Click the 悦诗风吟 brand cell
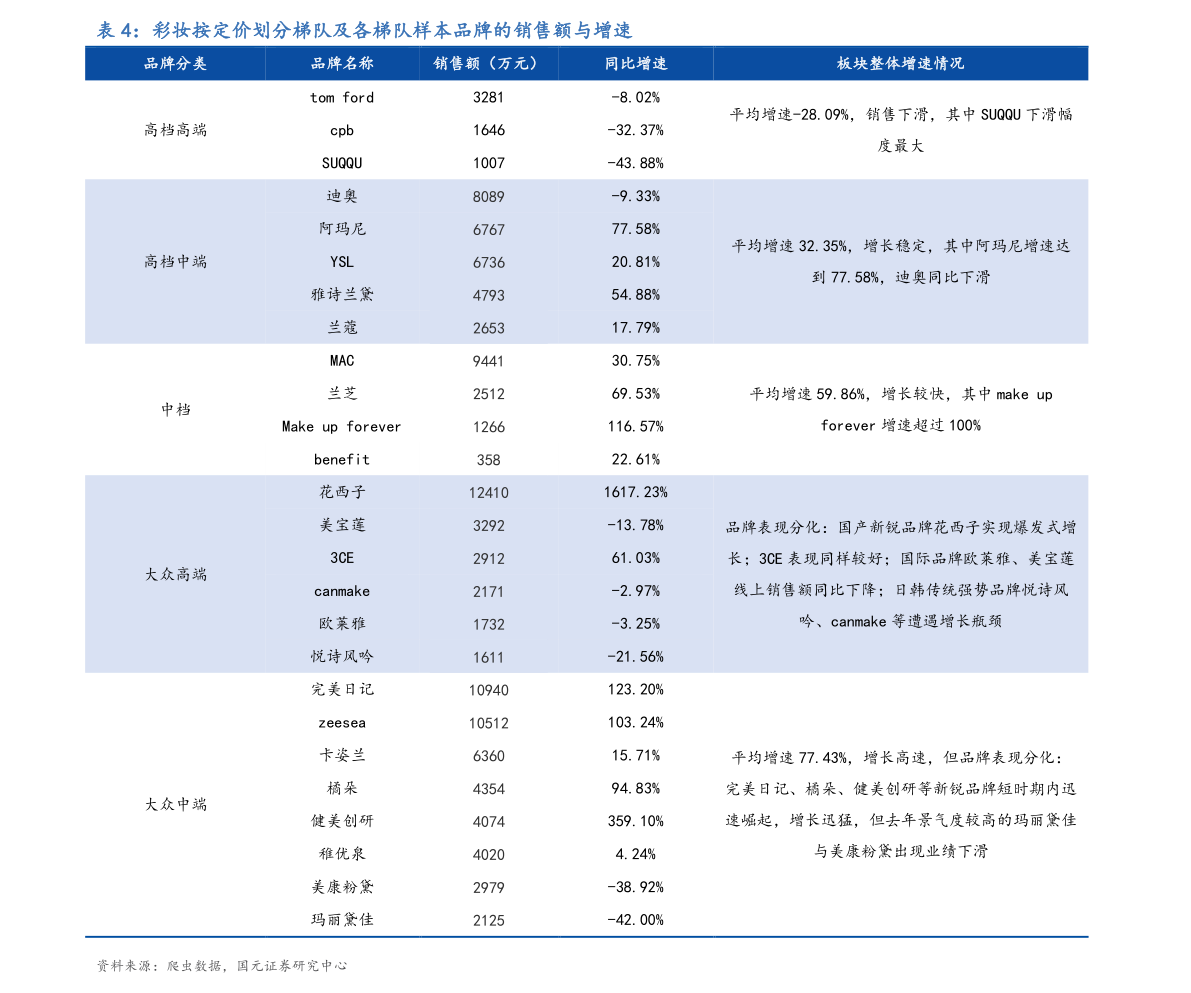The image size is (1191, 993). [342, 656]
